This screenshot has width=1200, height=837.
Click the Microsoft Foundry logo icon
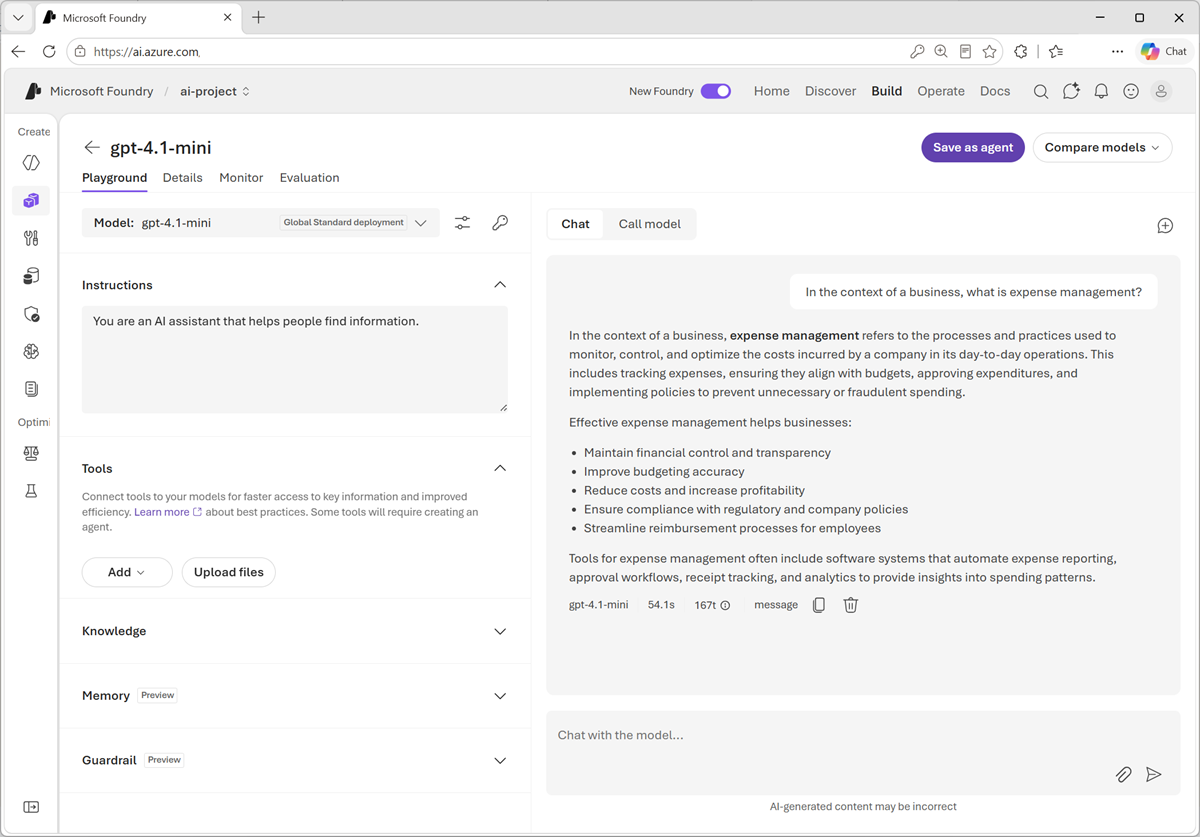[33, 91]
